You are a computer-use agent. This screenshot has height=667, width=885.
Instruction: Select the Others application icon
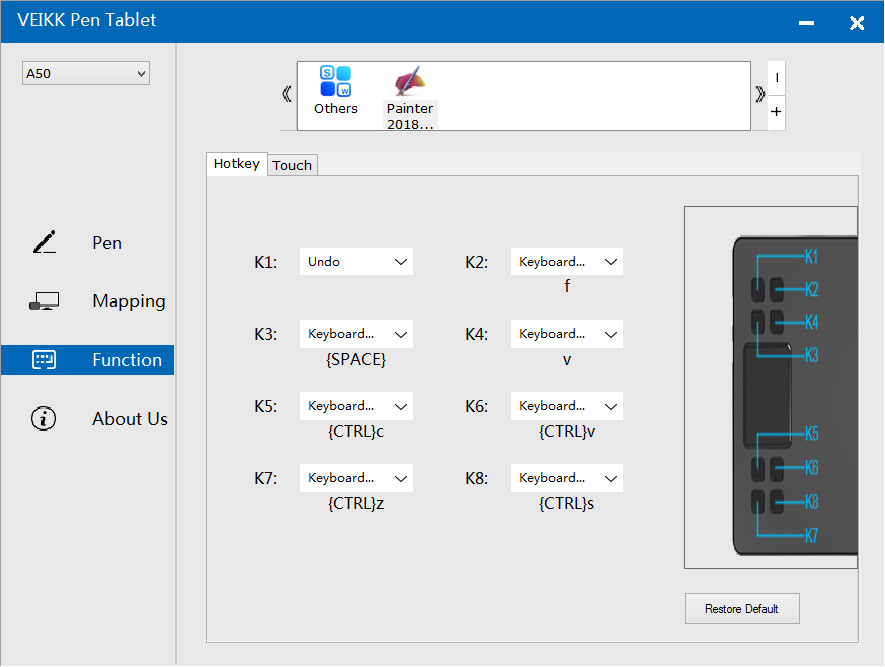coord(335,82)
